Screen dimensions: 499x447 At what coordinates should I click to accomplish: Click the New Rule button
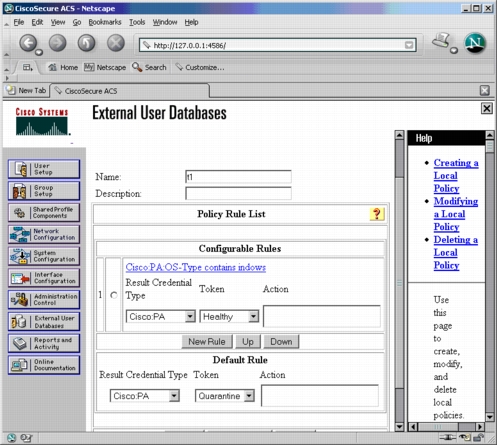click(x=207, y=342)
